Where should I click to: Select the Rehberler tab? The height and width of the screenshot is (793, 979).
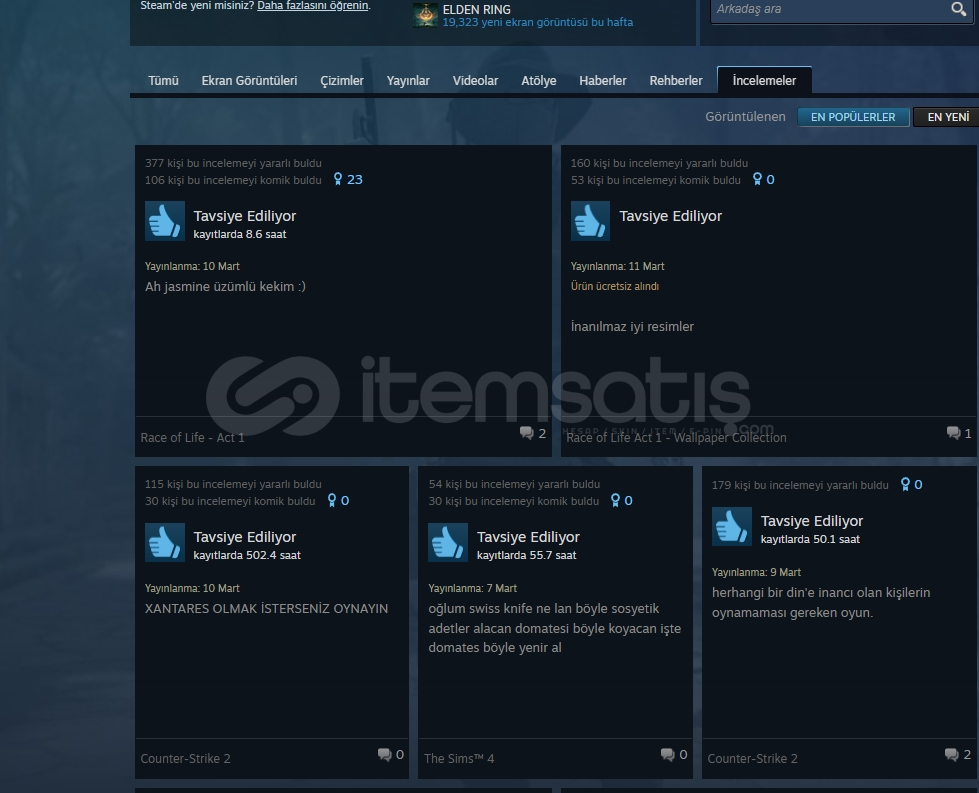click(x=676, y=81)
